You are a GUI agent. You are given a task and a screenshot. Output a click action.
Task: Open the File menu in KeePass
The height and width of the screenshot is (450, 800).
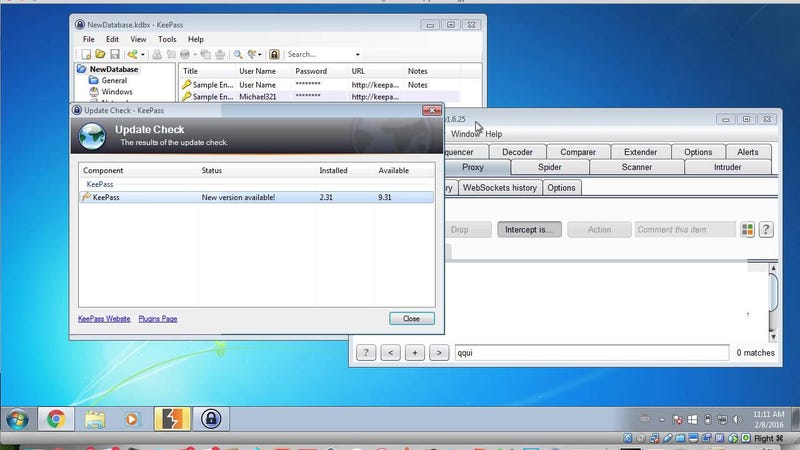[x=89, y=39]
